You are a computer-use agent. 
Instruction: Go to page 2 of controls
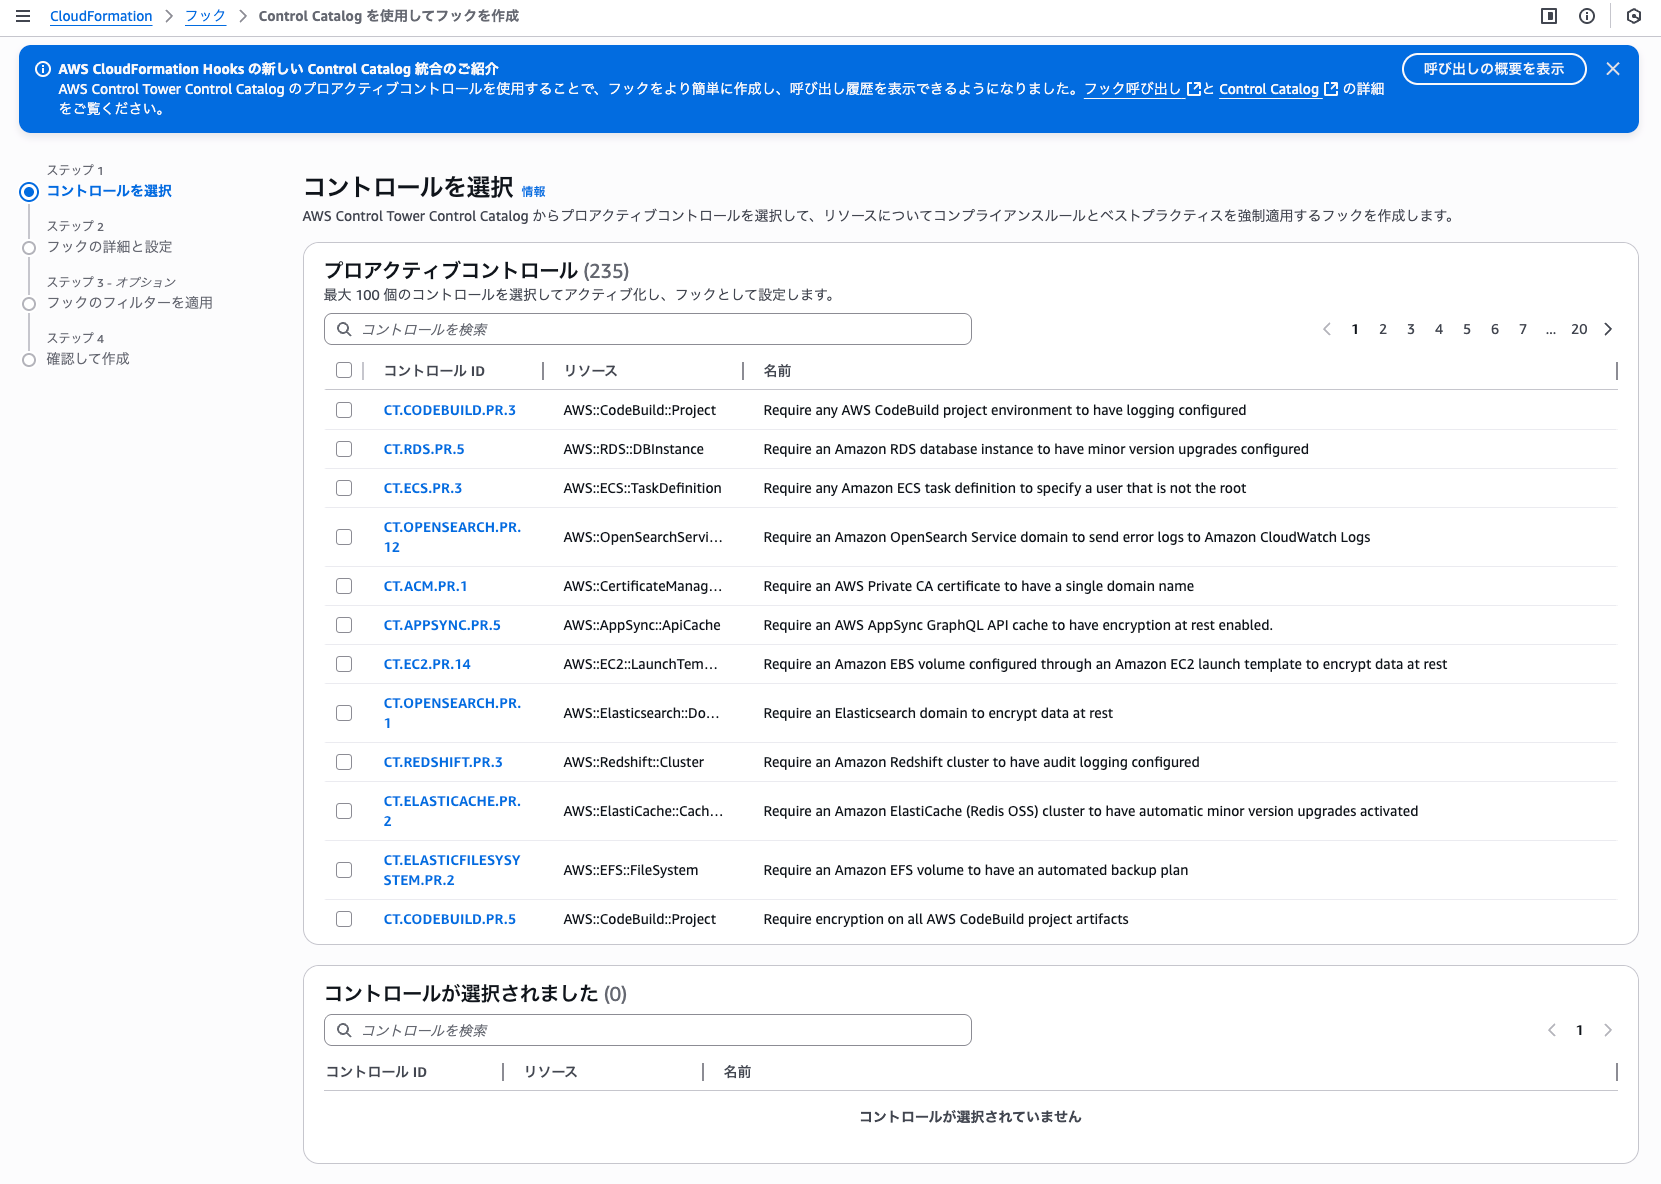click(x=1383, y=329)
